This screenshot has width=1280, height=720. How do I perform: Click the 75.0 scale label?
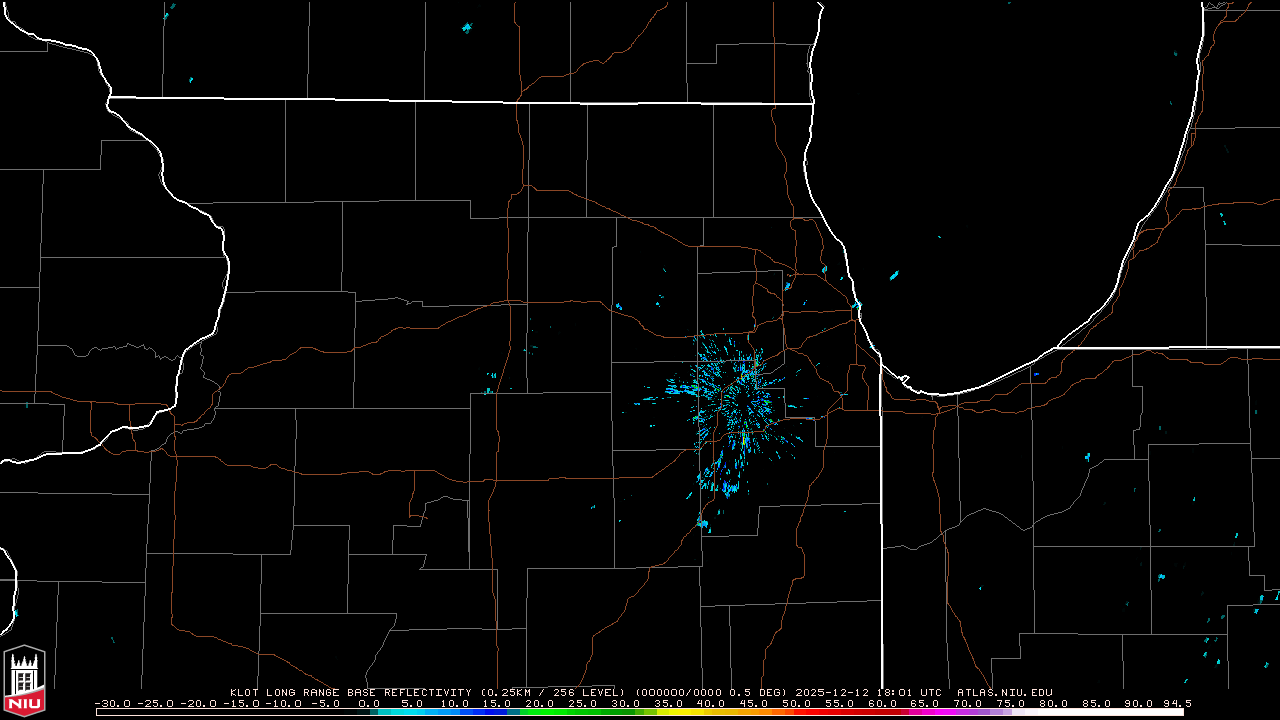tap(1011, 703)
